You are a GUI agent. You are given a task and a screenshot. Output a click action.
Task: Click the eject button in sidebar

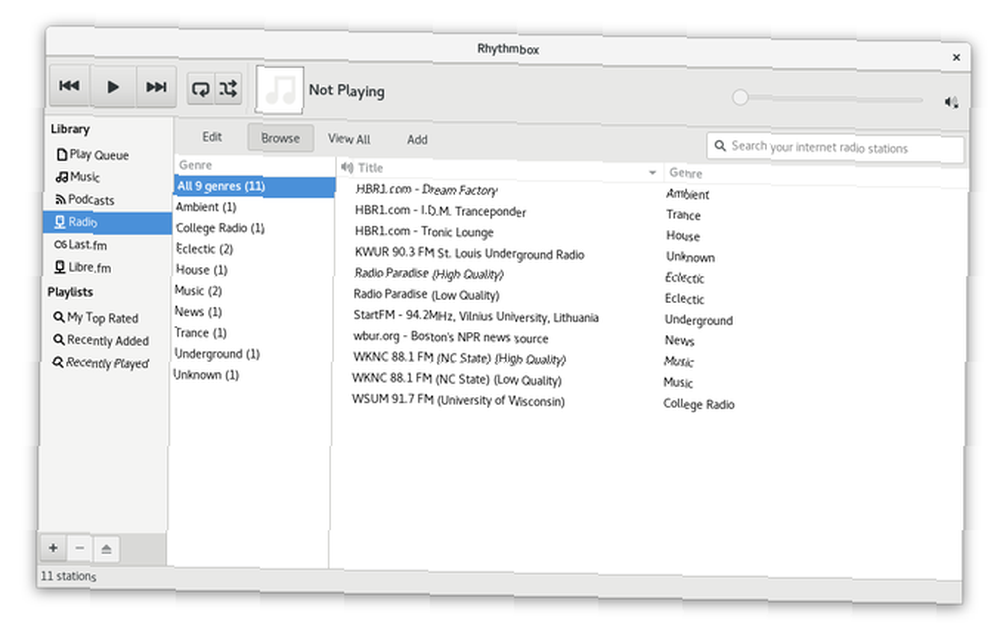(106, 549)
